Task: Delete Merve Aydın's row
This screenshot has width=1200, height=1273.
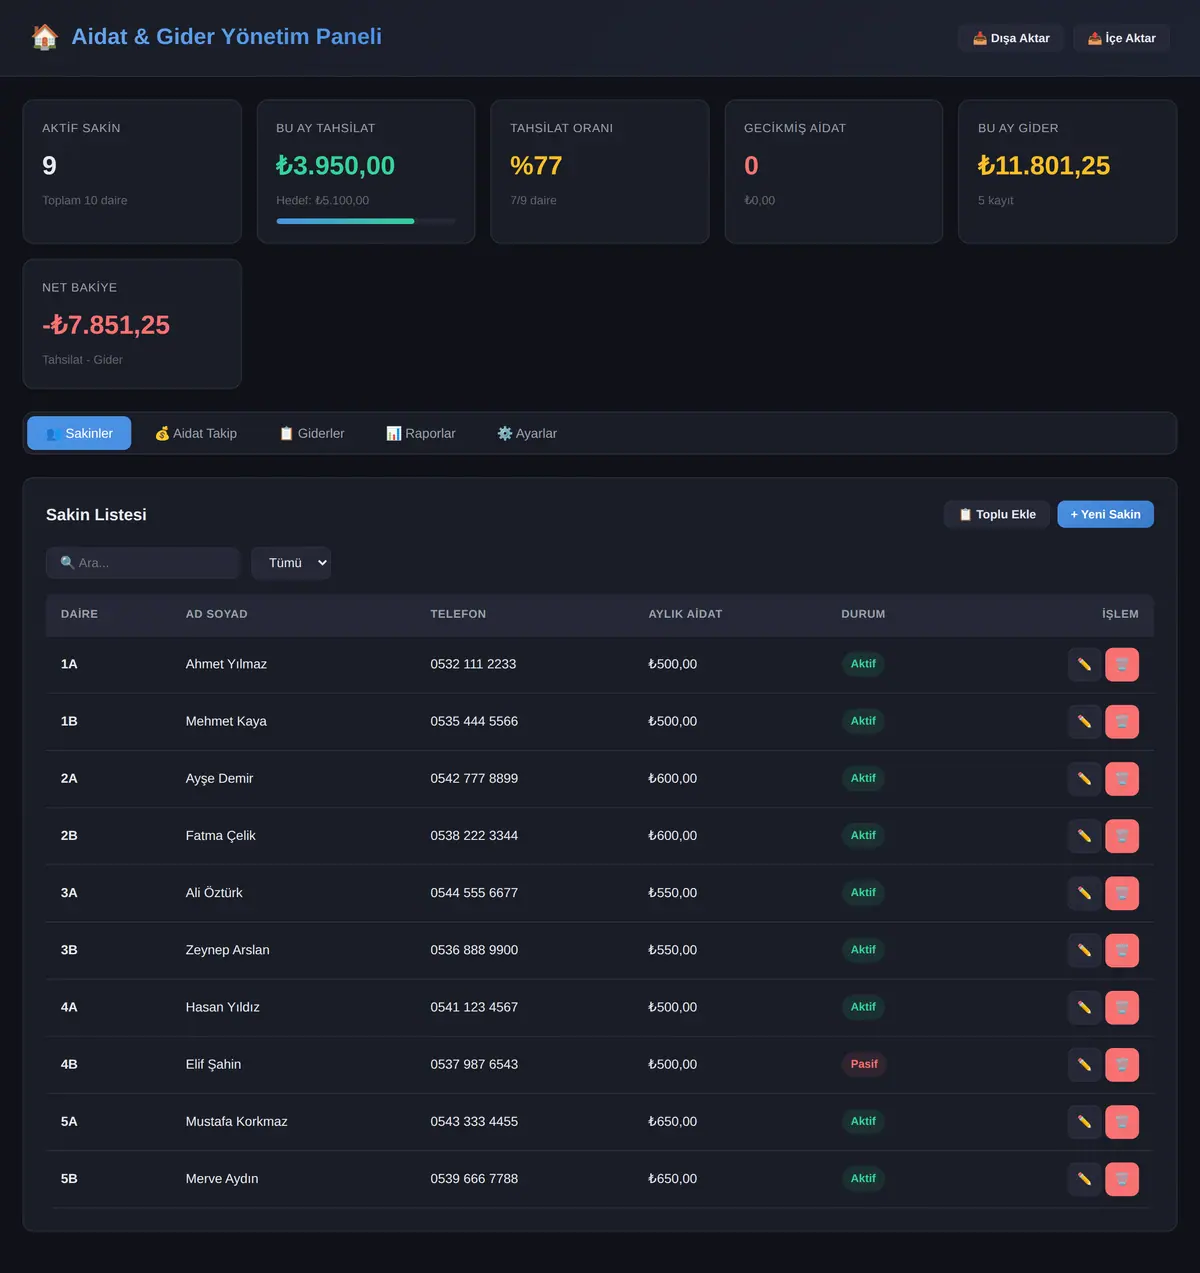Action: point(1122,1179)
